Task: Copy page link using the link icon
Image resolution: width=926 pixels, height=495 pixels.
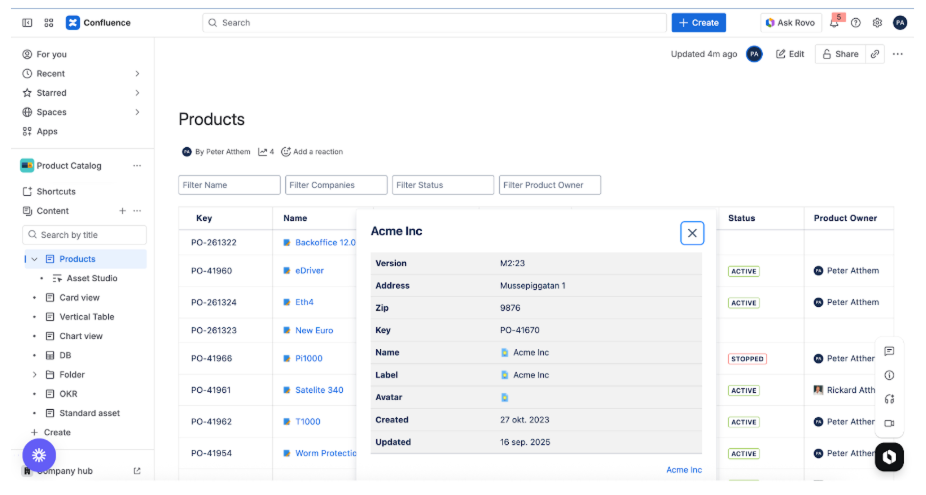Action: (875, 54)
